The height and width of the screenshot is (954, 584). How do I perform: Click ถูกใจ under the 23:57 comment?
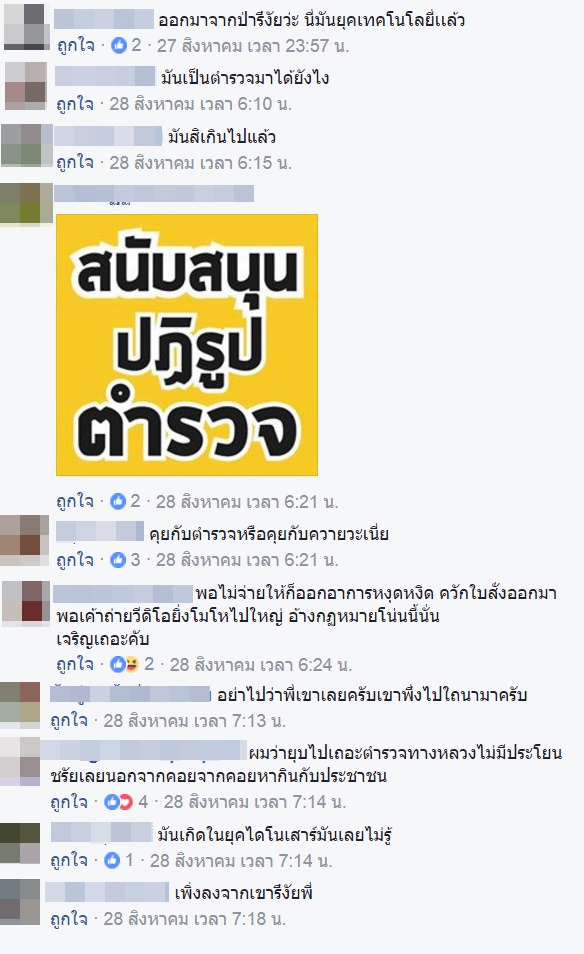click(75, 46)
